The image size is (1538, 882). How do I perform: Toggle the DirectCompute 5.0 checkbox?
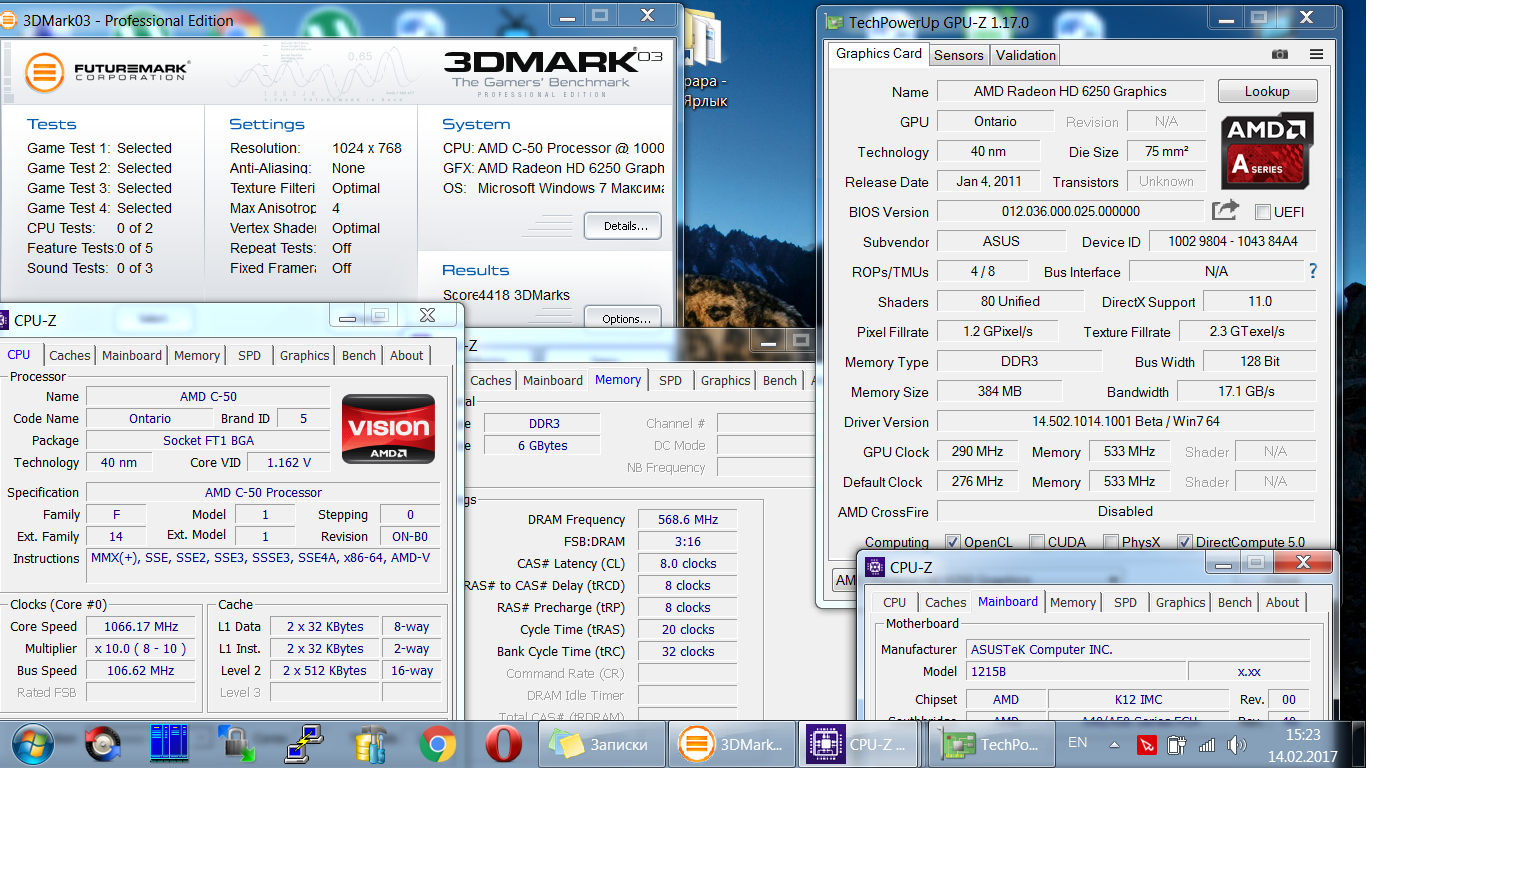pos(1184,542)
